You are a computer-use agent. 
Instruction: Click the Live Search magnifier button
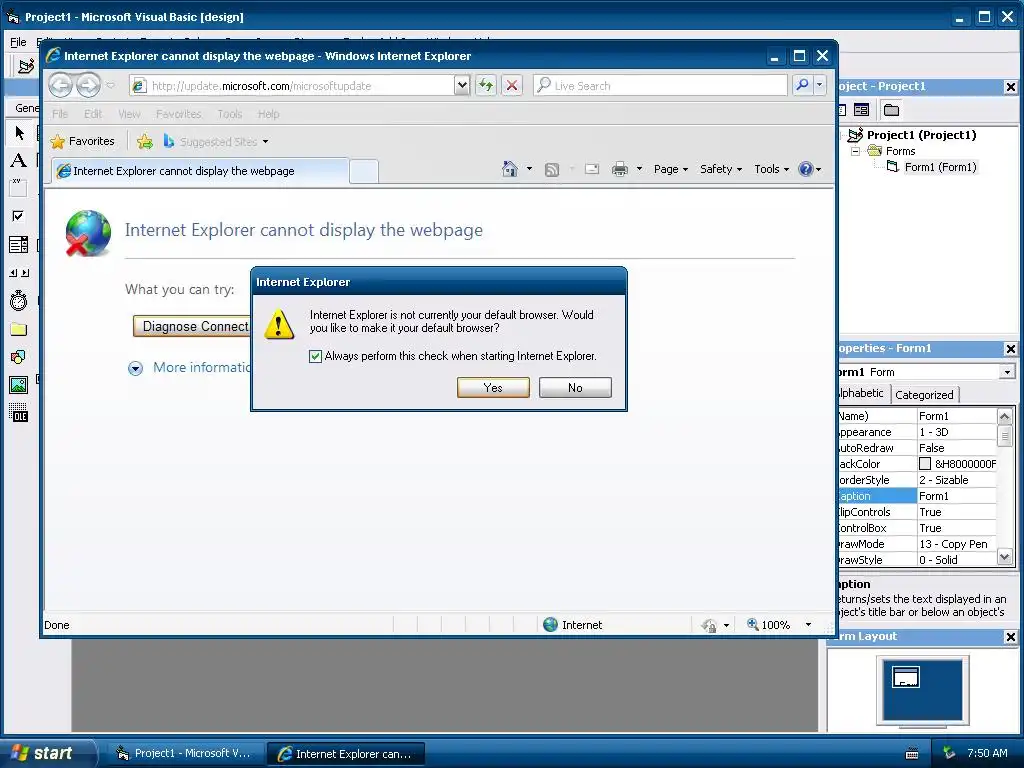click(x=802, y=85)
